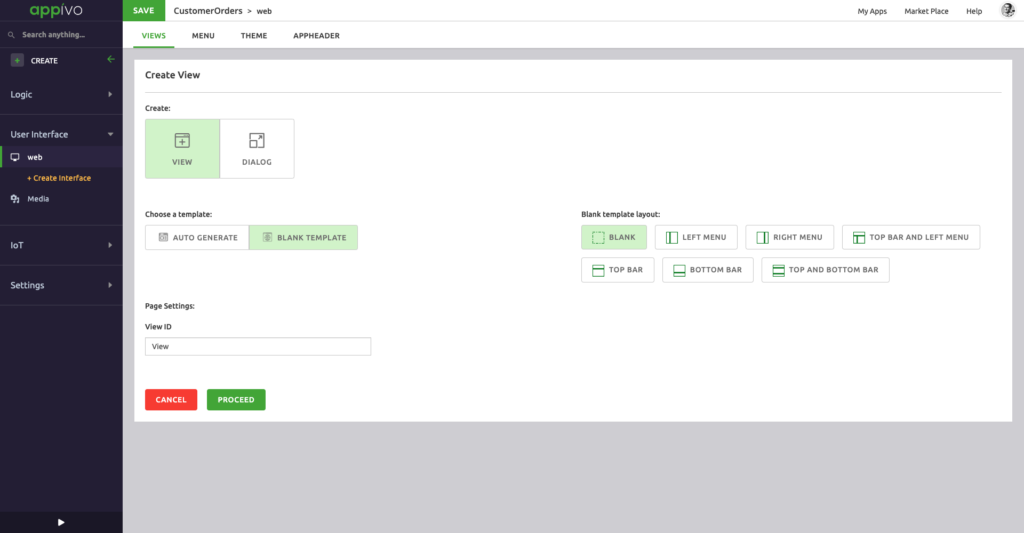Viewport: 1024px width, 533px height.
Task: Click the Appivo logo
Action: tap(56, 10)
